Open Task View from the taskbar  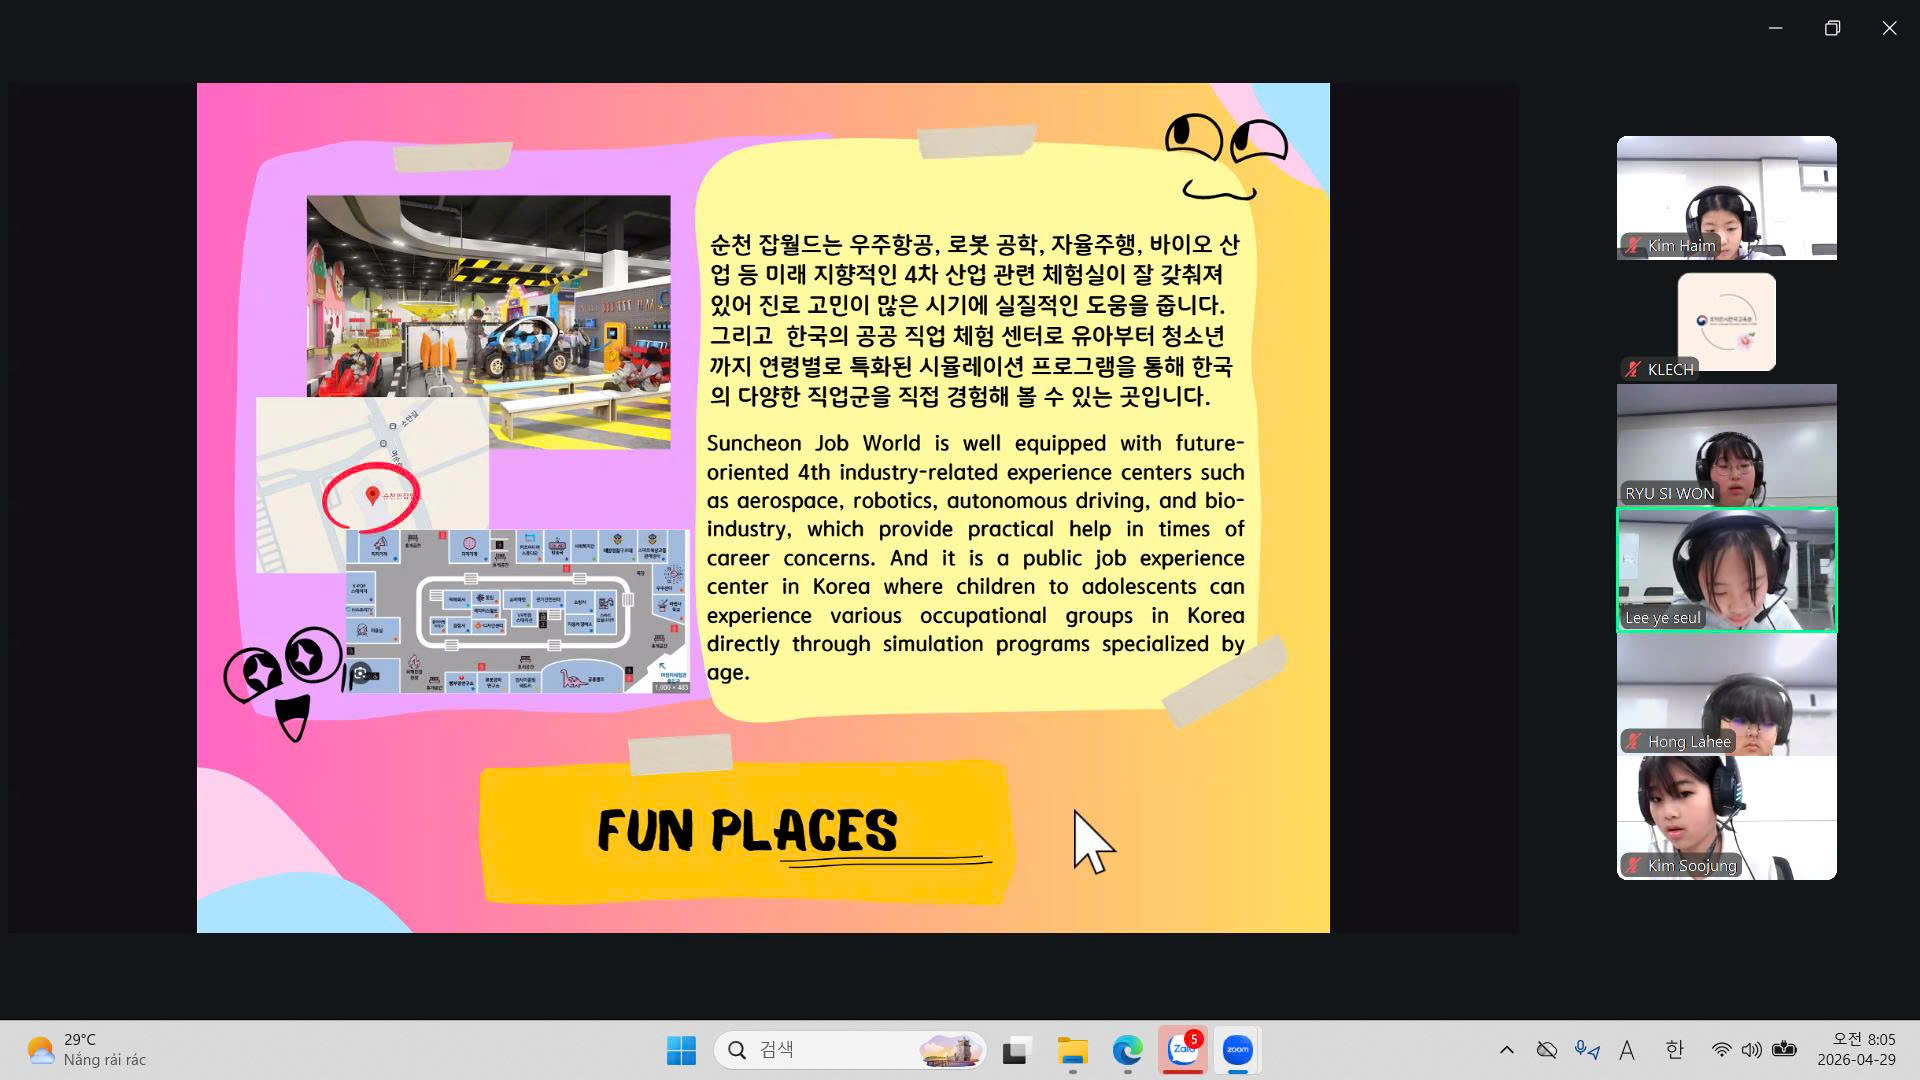(x=1016, y=1050)
